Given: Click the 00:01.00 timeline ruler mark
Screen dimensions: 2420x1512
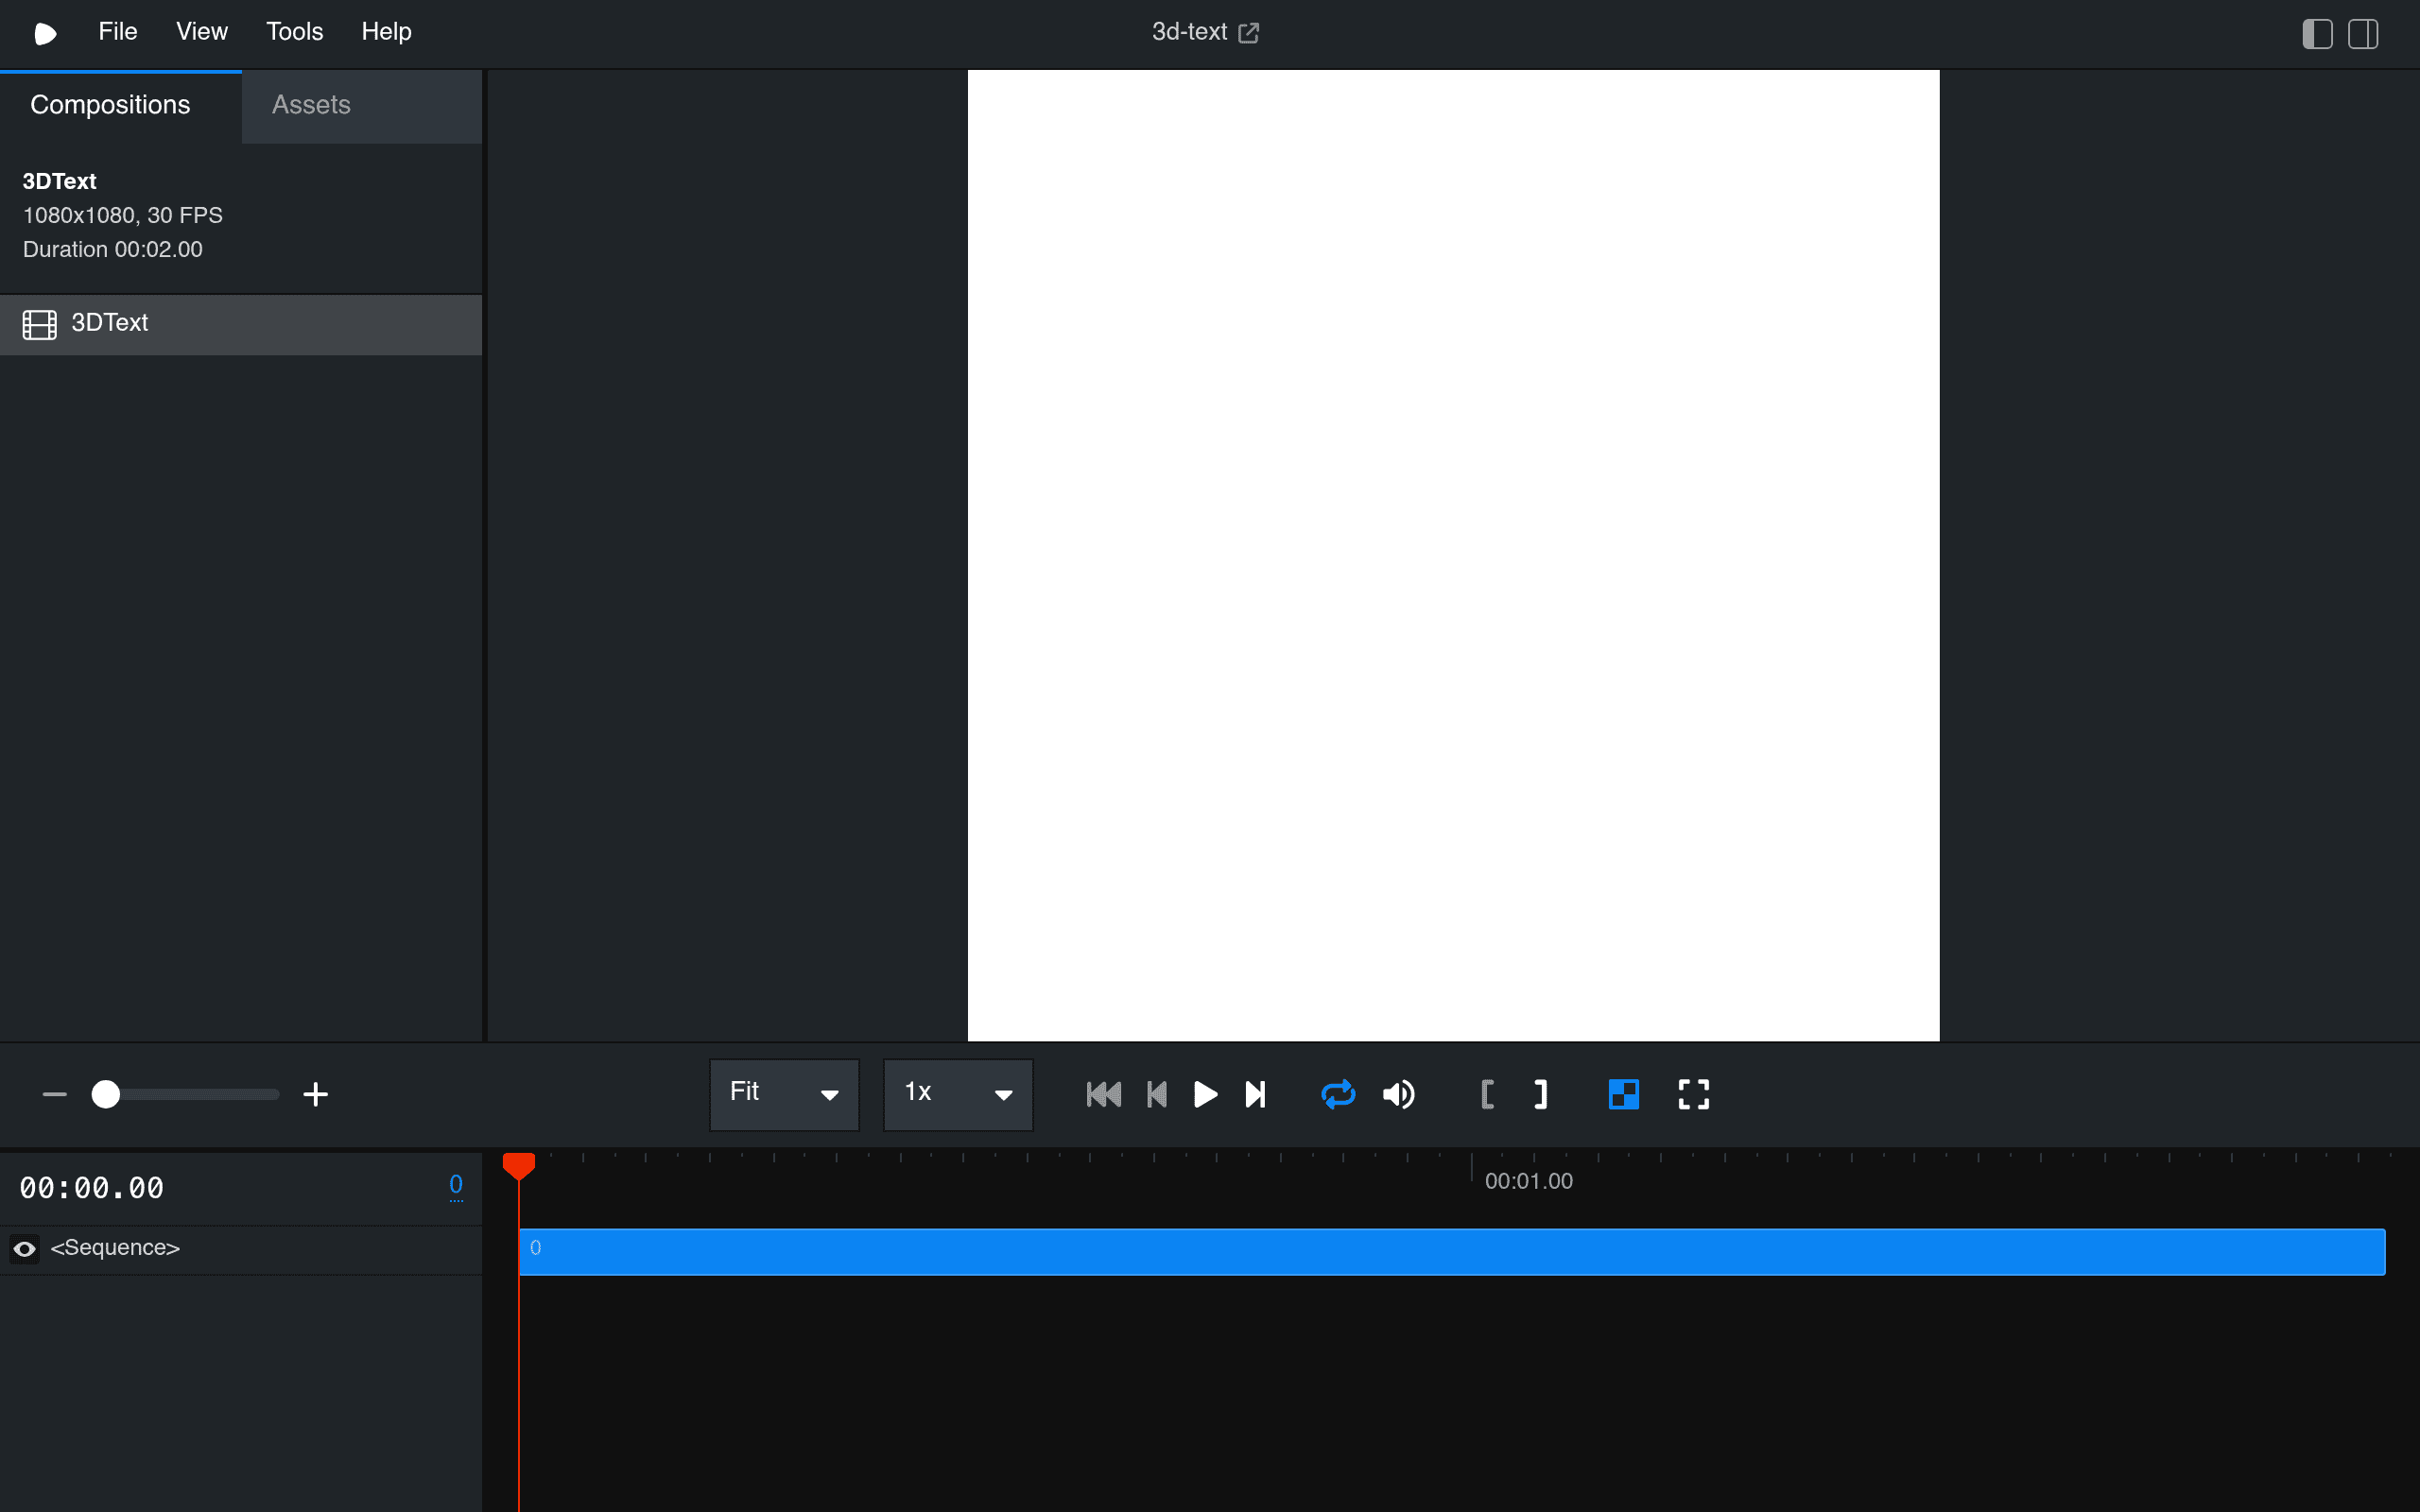Looking at the screenshot, I should pyautogui.click(x=1528, y=1181).
